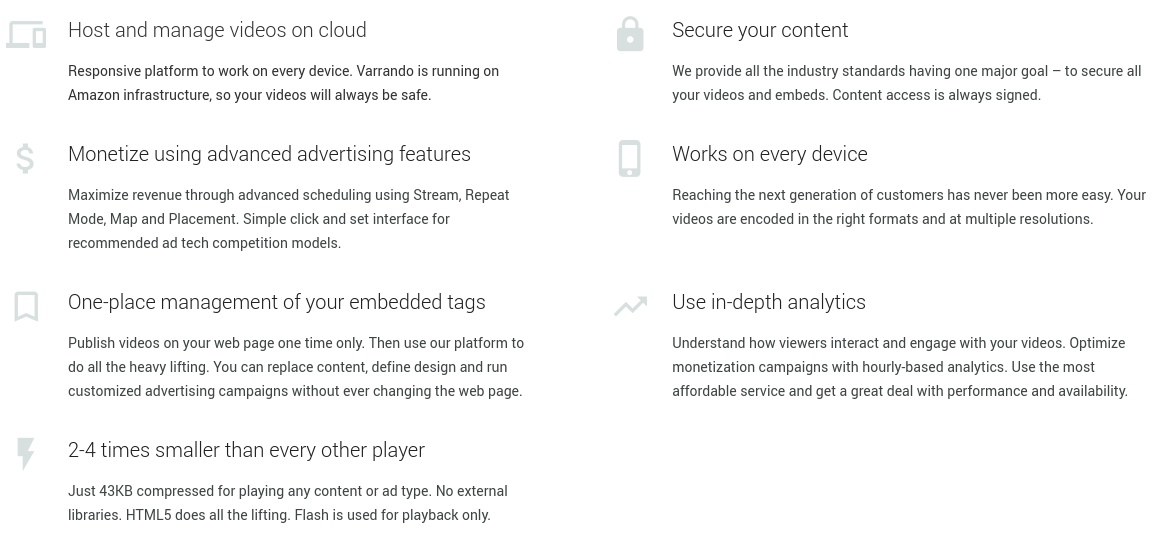Click the trending arrow analytics icon
This screenshot has height=533, width=1161.
pos(630,306)
